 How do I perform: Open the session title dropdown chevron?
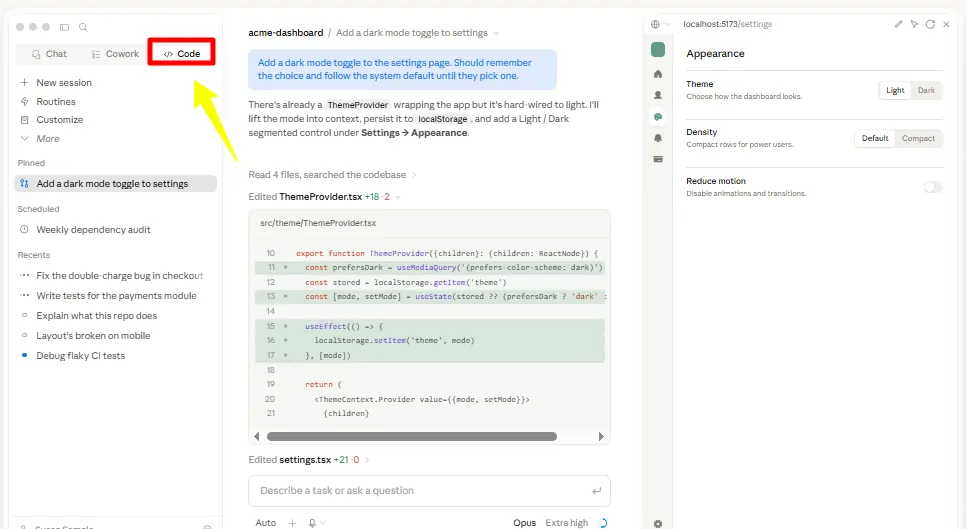[x=496, y=33]
